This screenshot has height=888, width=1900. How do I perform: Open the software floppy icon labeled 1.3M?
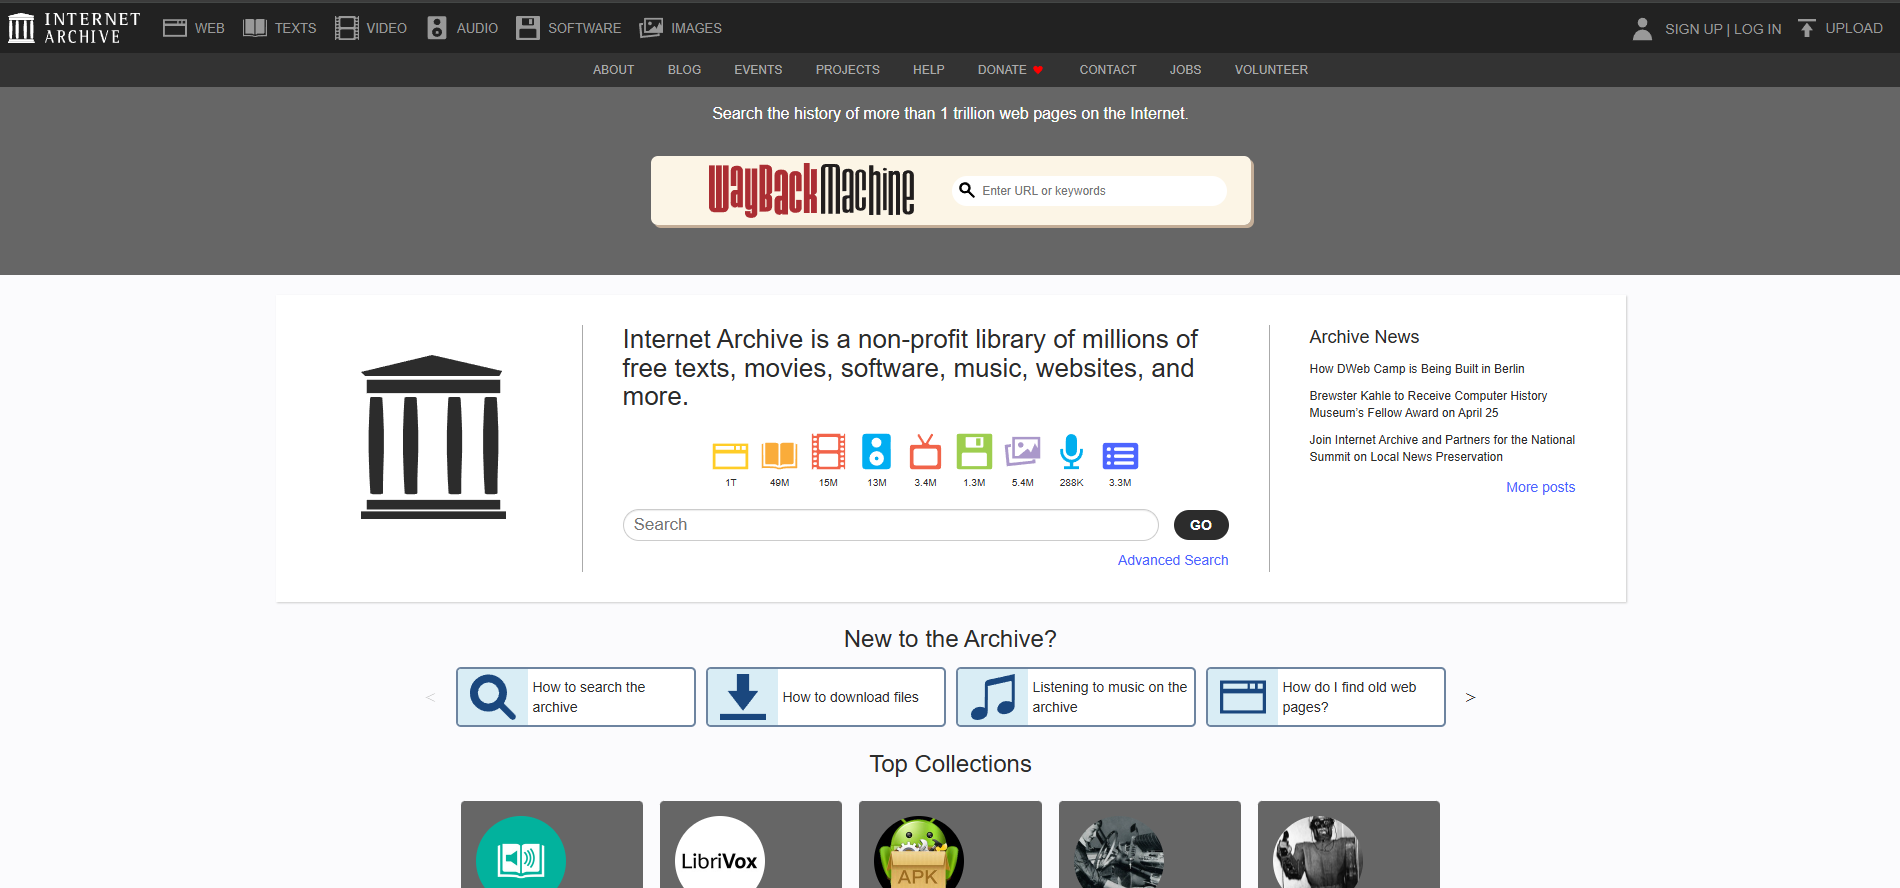click(x=974, y=452)
